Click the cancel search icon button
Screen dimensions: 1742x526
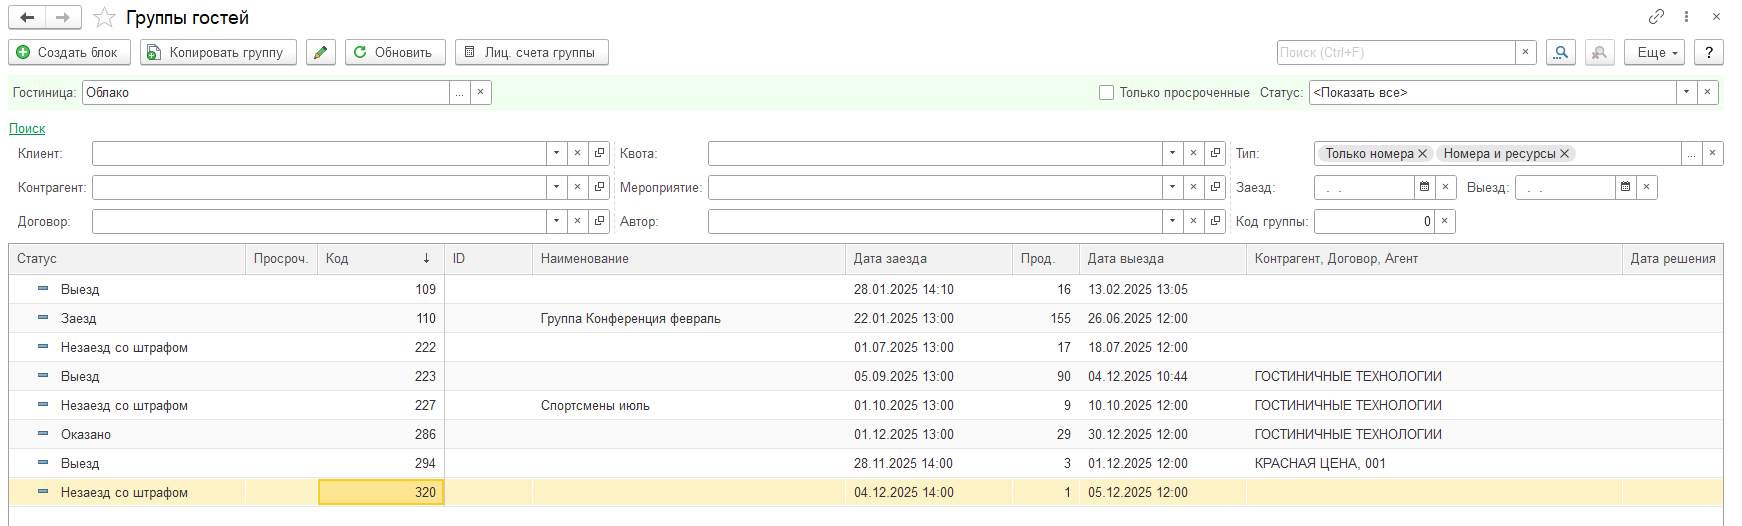pyautogui.click(x=1600, y=52)
